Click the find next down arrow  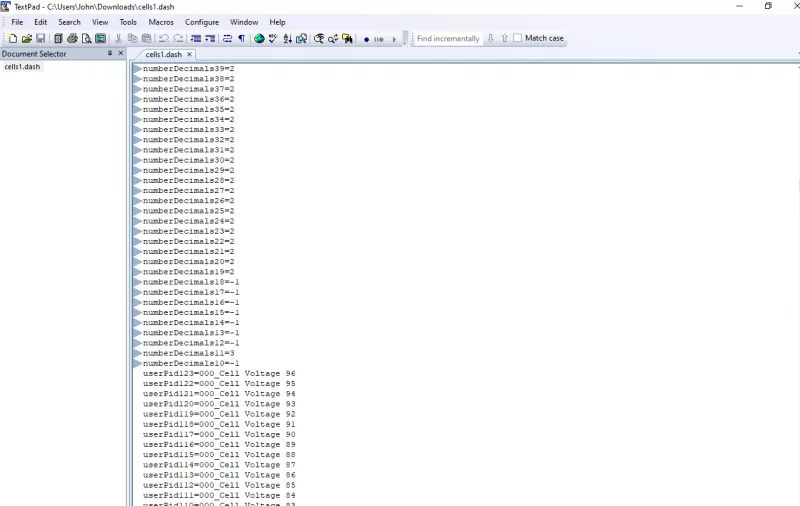pyautogui.click(x=490, y=38)
